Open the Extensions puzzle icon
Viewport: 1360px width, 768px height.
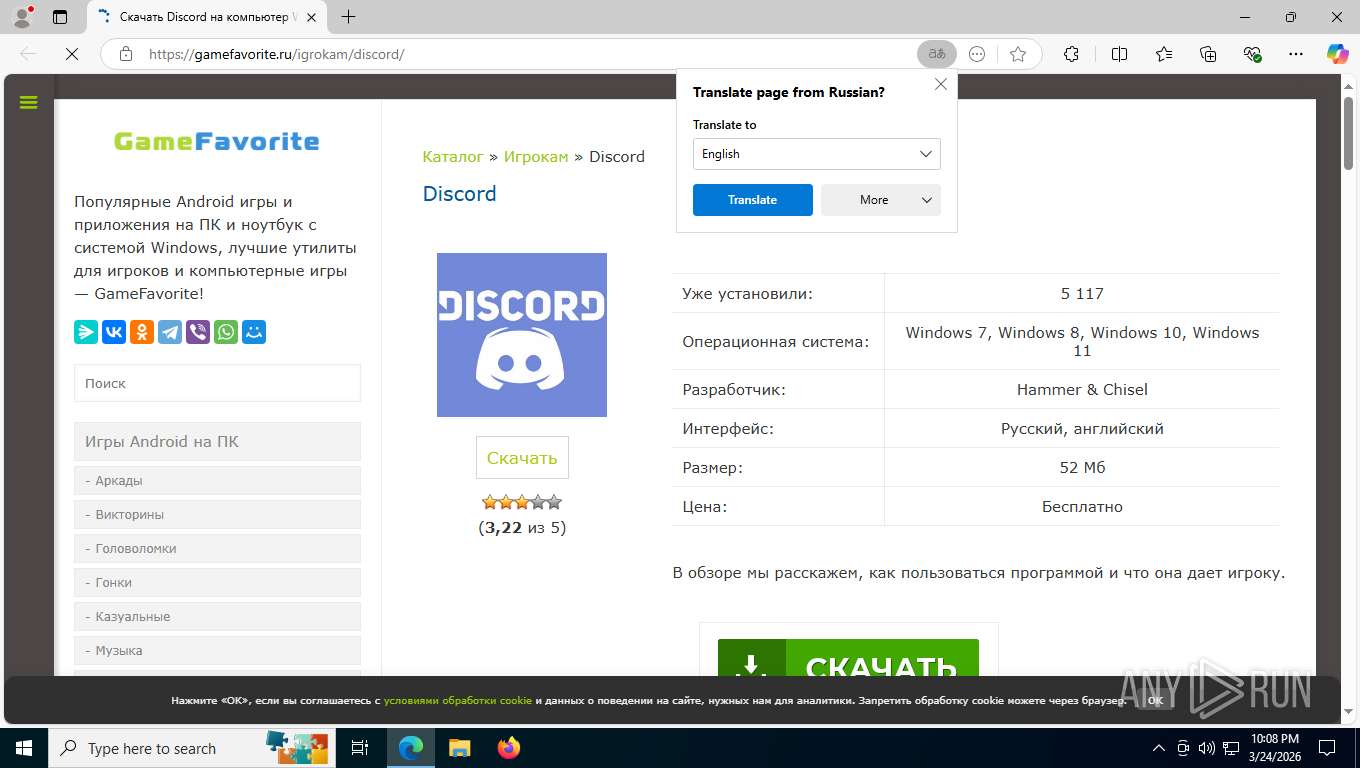pyautogui.click(x=1071, y=54)
